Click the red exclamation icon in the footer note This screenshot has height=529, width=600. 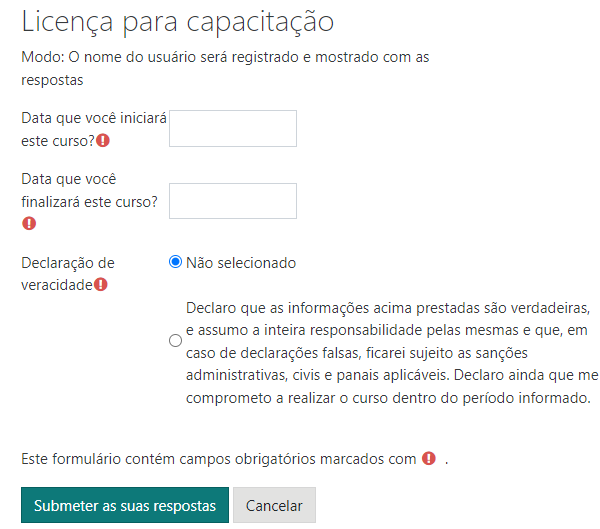pos(429,458)
